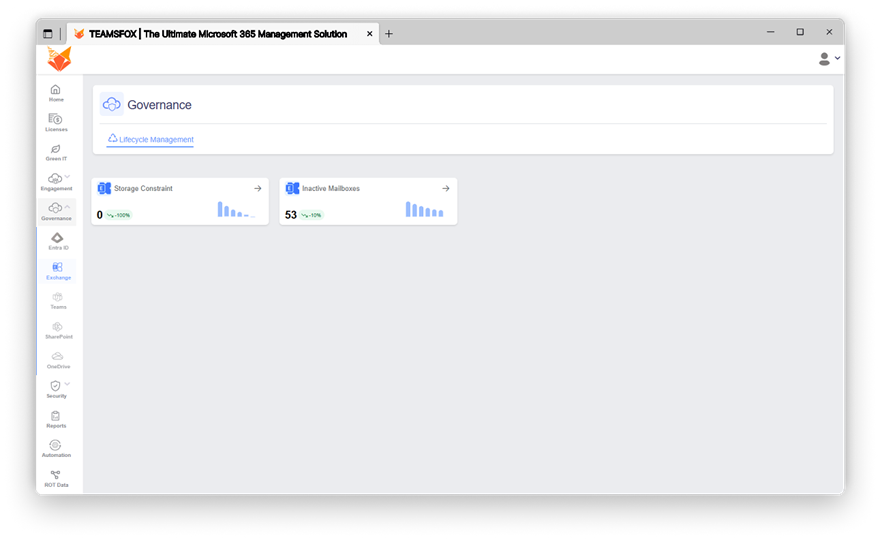The image size is (880, 540).
Task: Click the TeamsFox fox logo
Action: (59, 59)
